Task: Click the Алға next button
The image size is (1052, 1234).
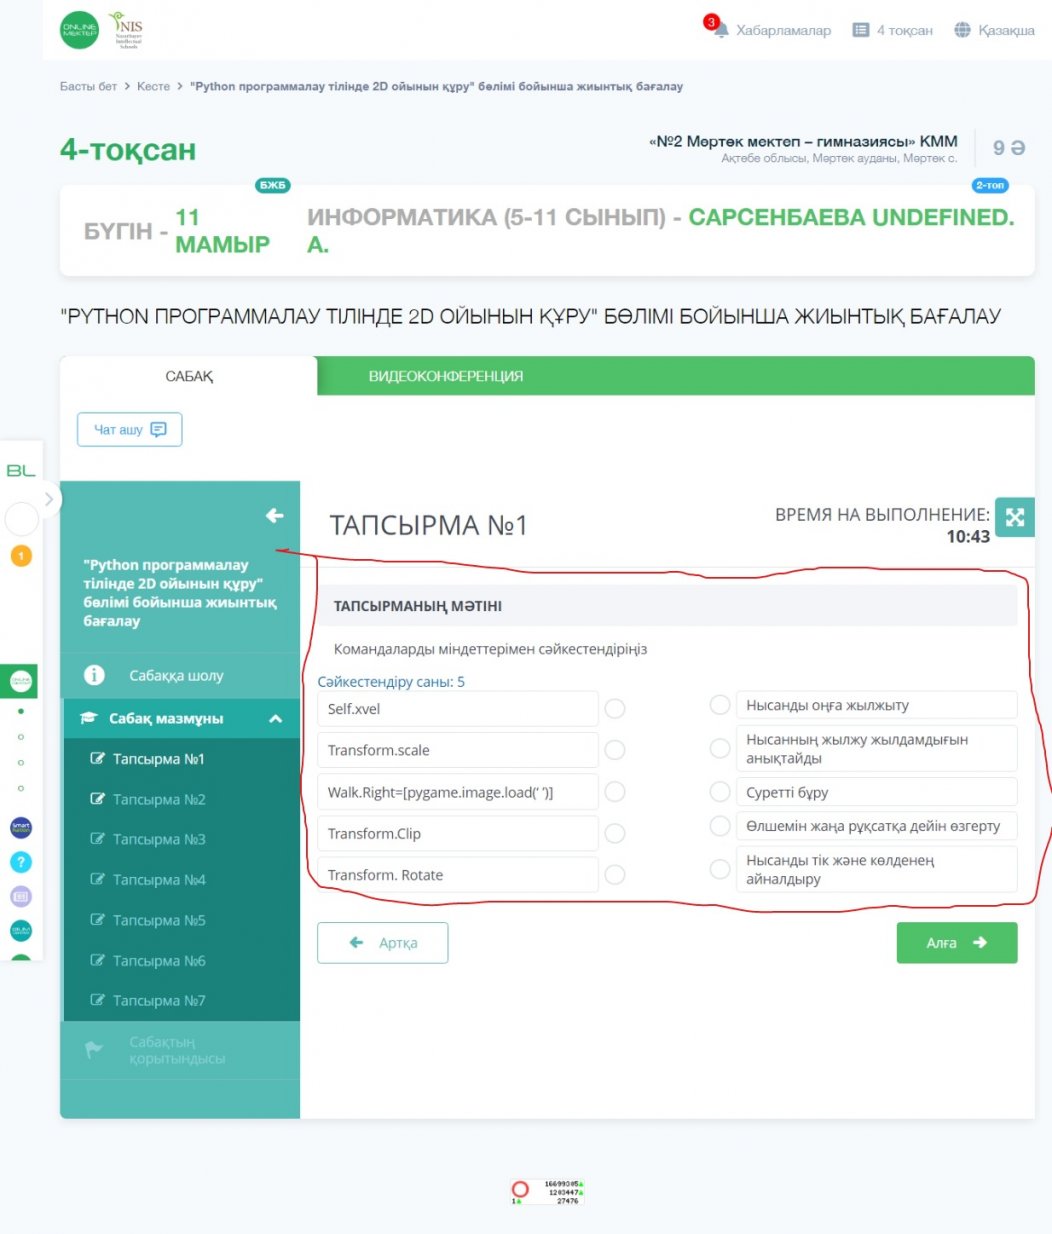Action: [957, 943]
